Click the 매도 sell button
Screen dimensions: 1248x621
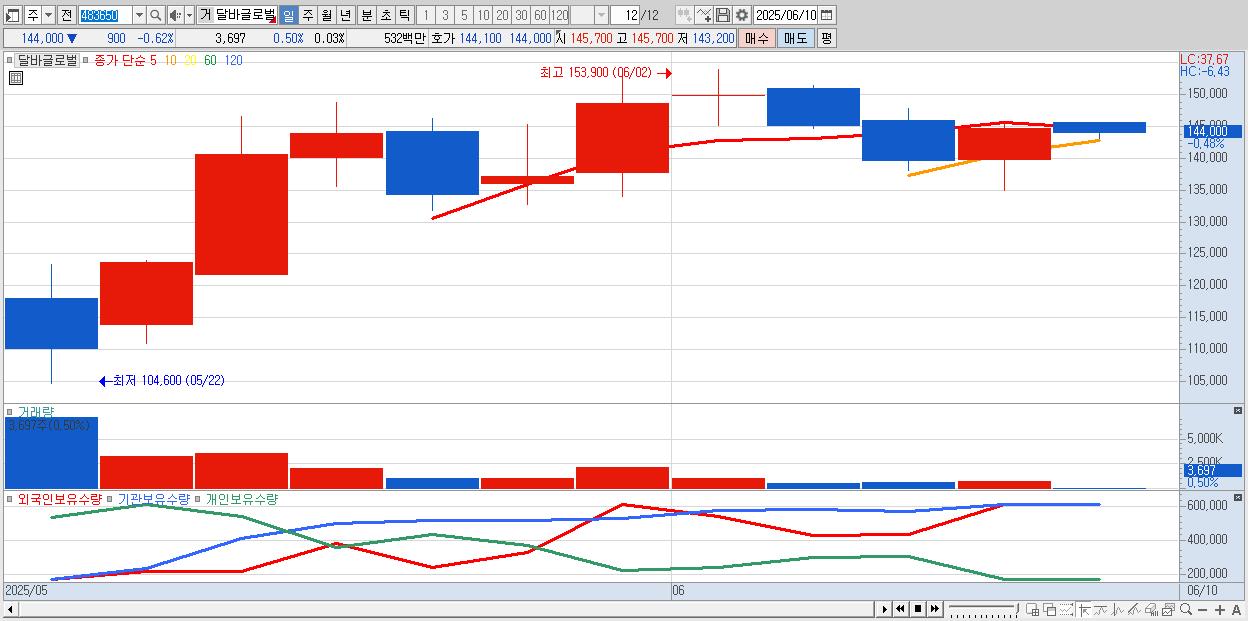(x=795, y=38)
